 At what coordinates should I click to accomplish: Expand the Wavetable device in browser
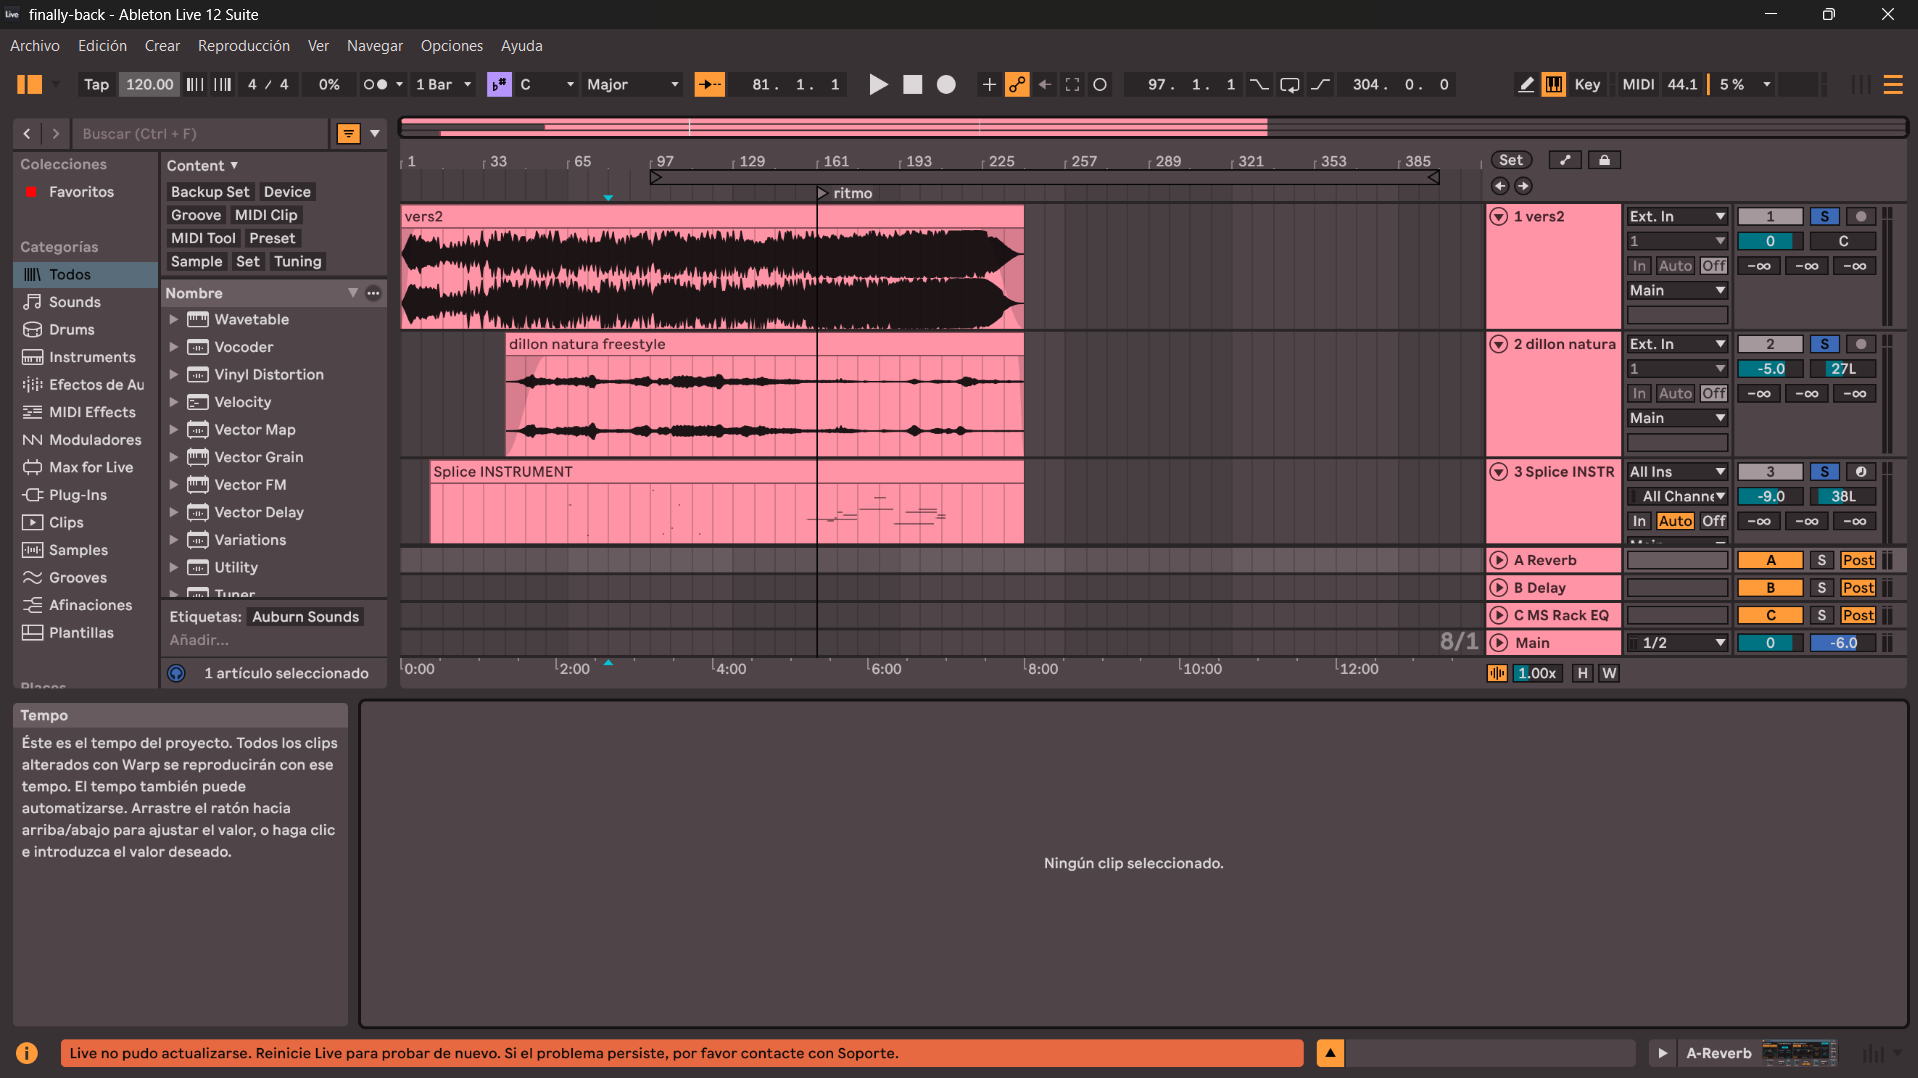click(x=174, y=320)
